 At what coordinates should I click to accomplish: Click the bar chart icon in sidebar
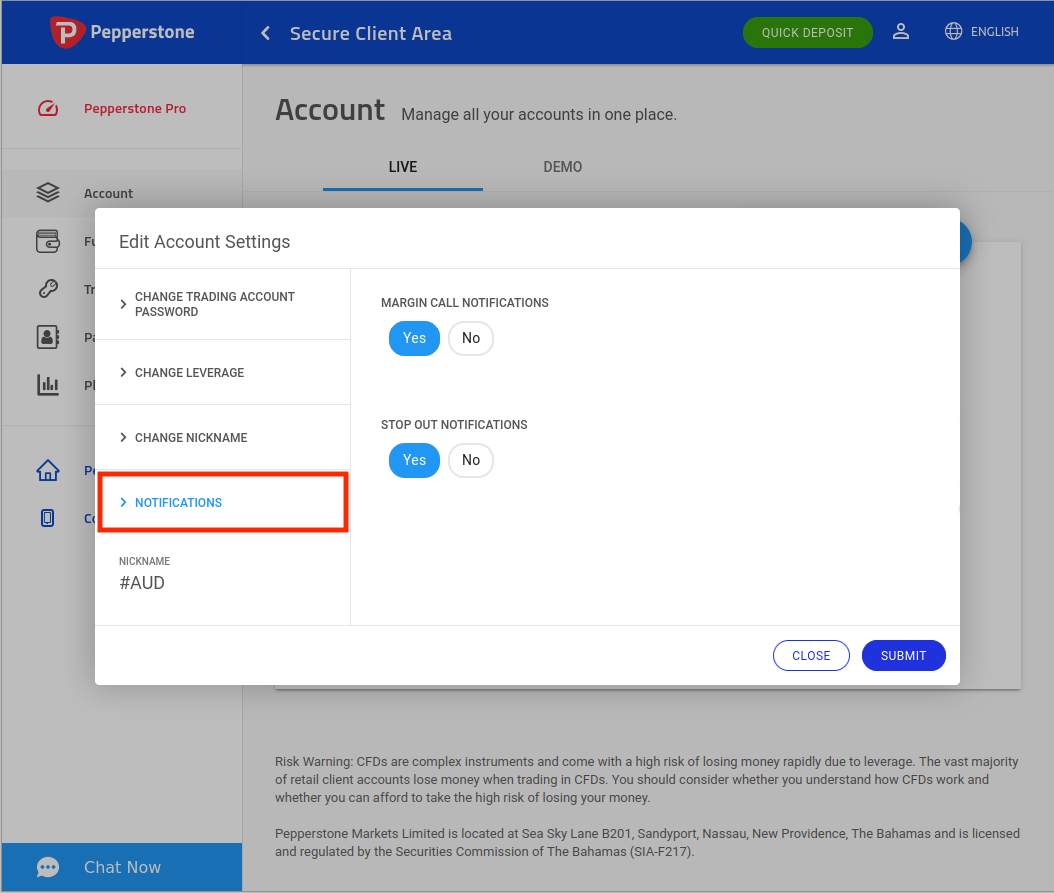pyautogui.click(x=48, y=385)
